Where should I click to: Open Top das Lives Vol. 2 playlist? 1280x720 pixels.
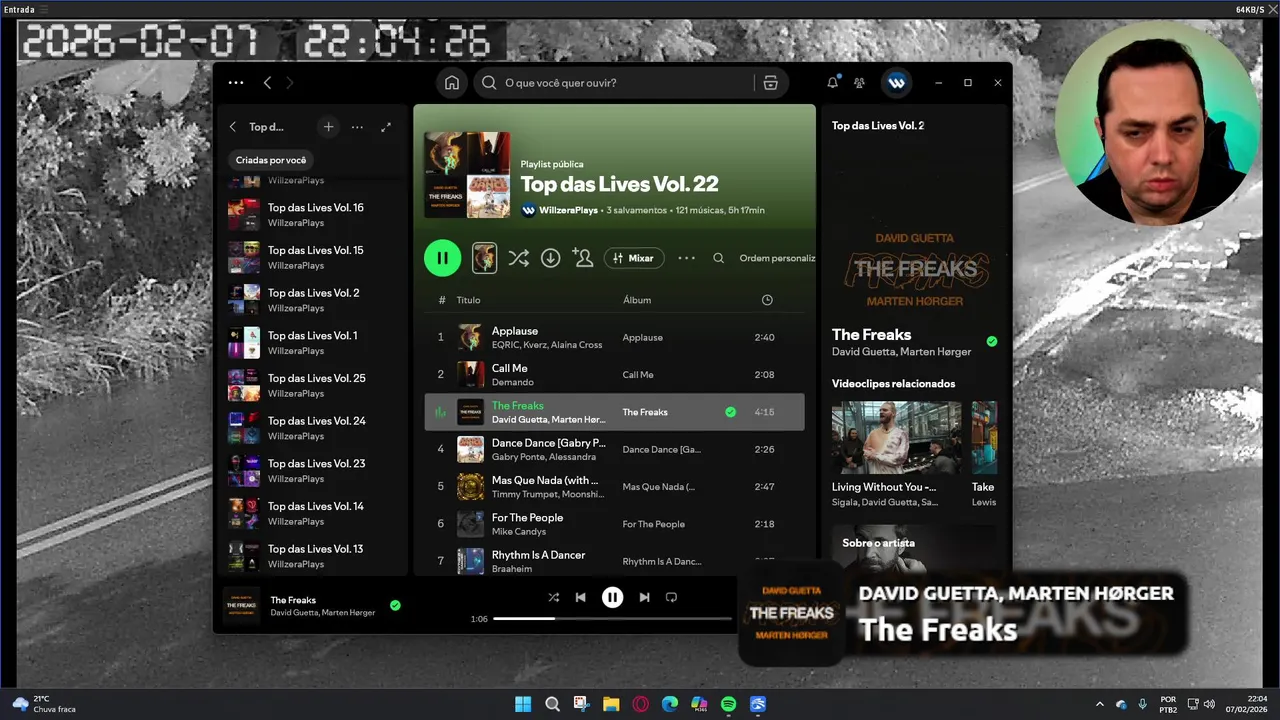click(x=312, y=300)
